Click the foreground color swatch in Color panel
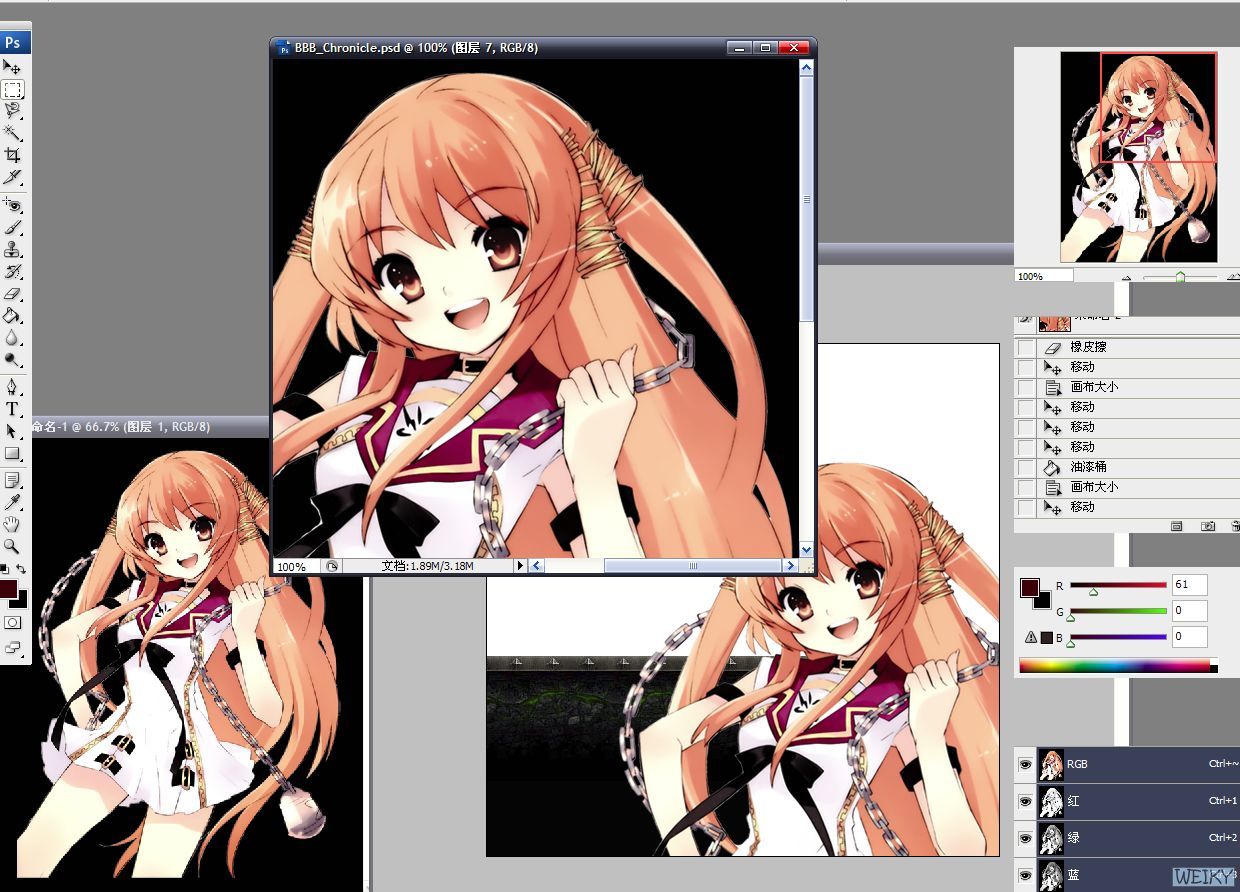Screen dimensions: 1240x892 (x=1030, y=588)
